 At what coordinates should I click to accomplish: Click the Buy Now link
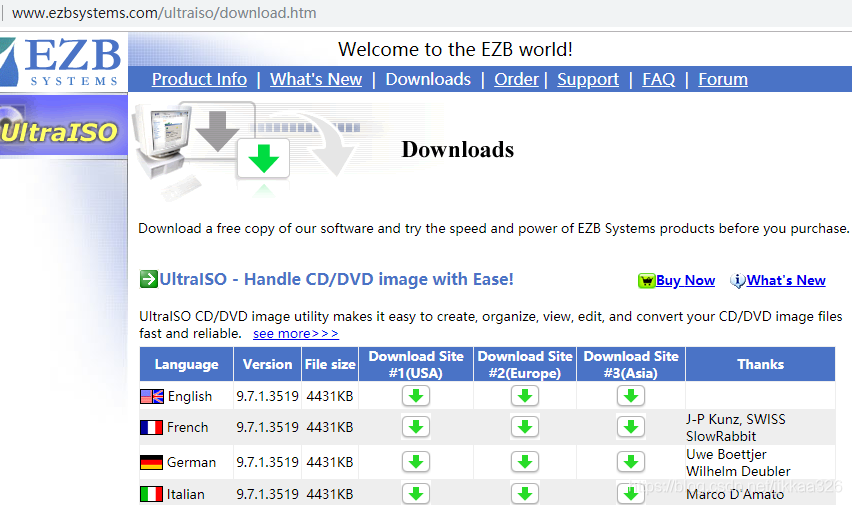pyautogui.click(x=685, y=280)
